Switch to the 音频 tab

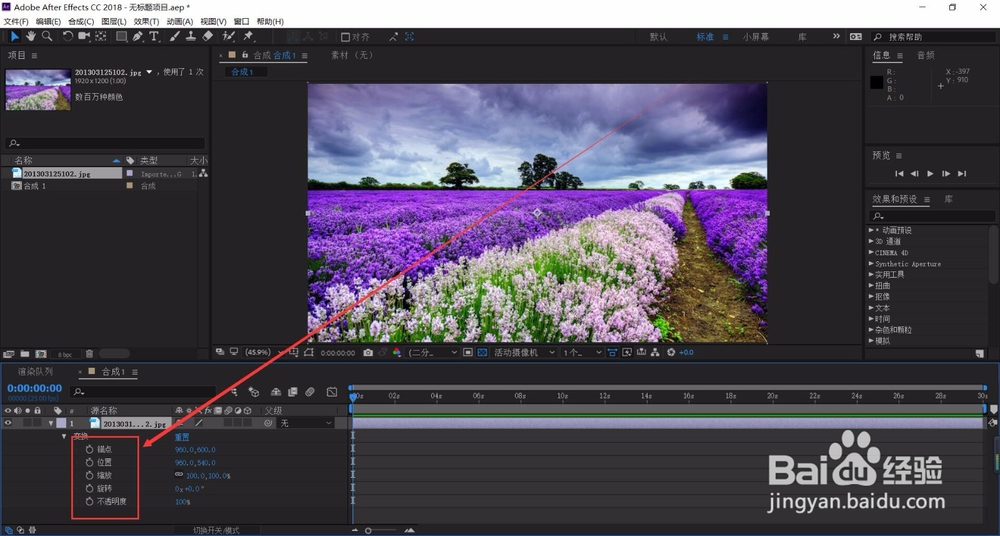tap(925, 56)
